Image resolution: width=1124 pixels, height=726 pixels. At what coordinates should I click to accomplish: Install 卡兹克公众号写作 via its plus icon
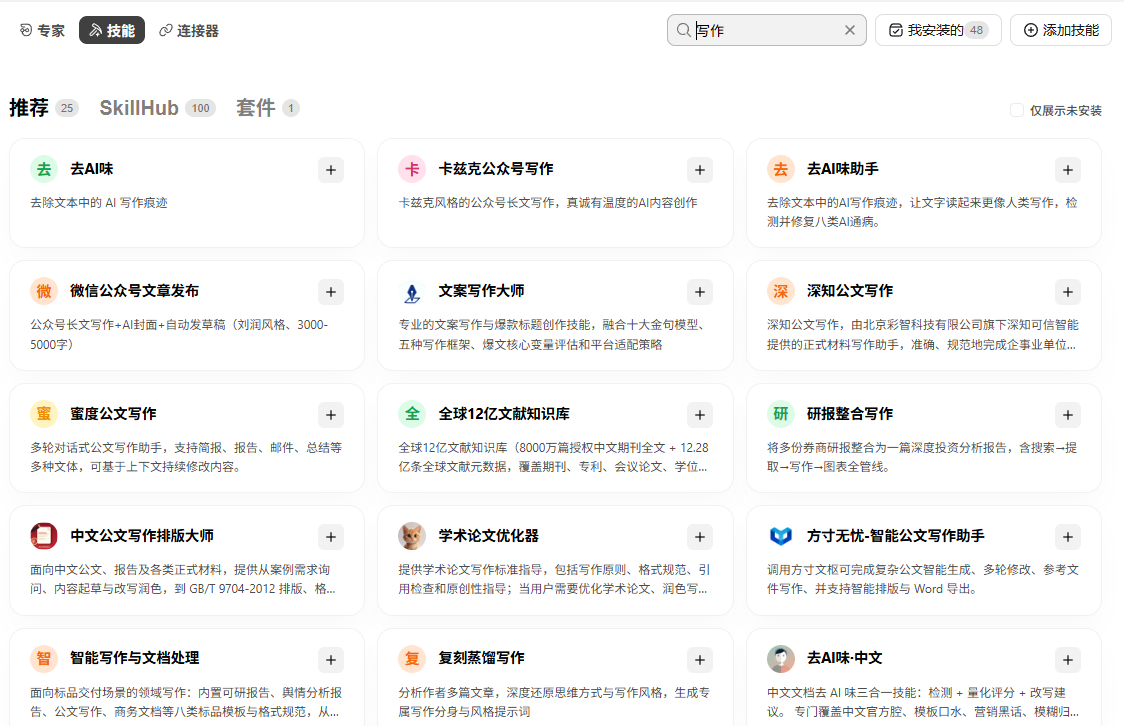[x=700, y=170]
